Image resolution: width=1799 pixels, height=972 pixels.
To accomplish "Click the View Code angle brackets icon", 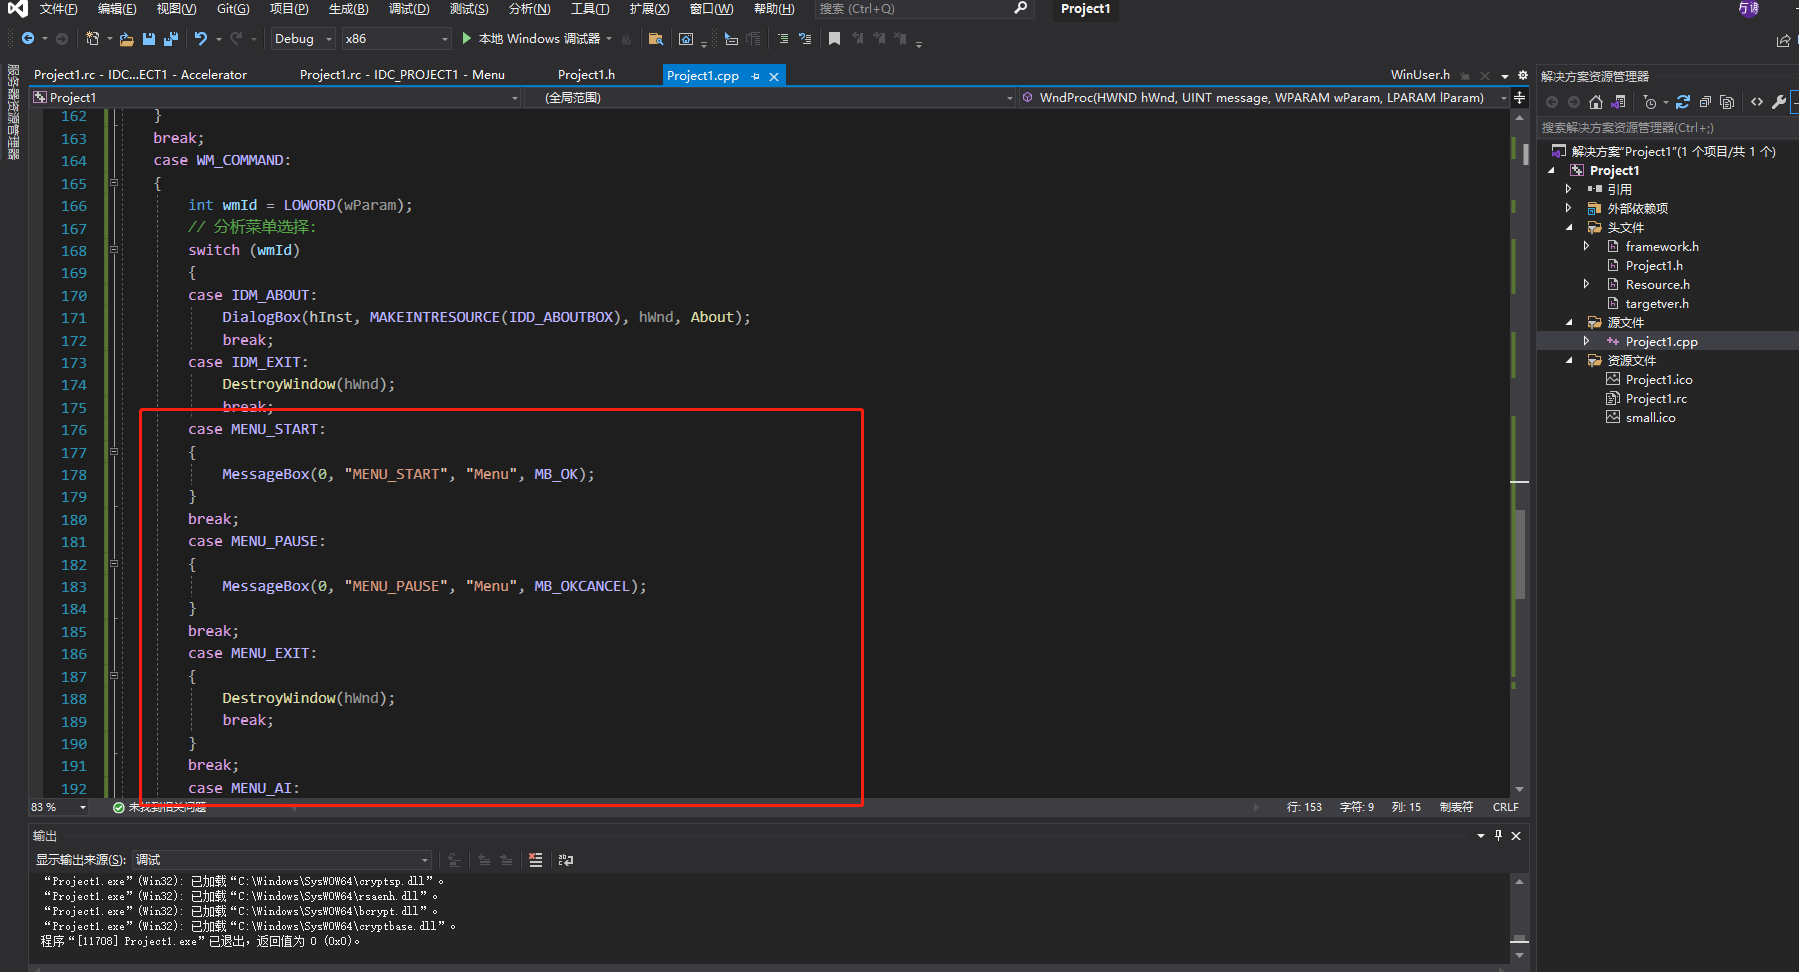I will point(1757,102).
